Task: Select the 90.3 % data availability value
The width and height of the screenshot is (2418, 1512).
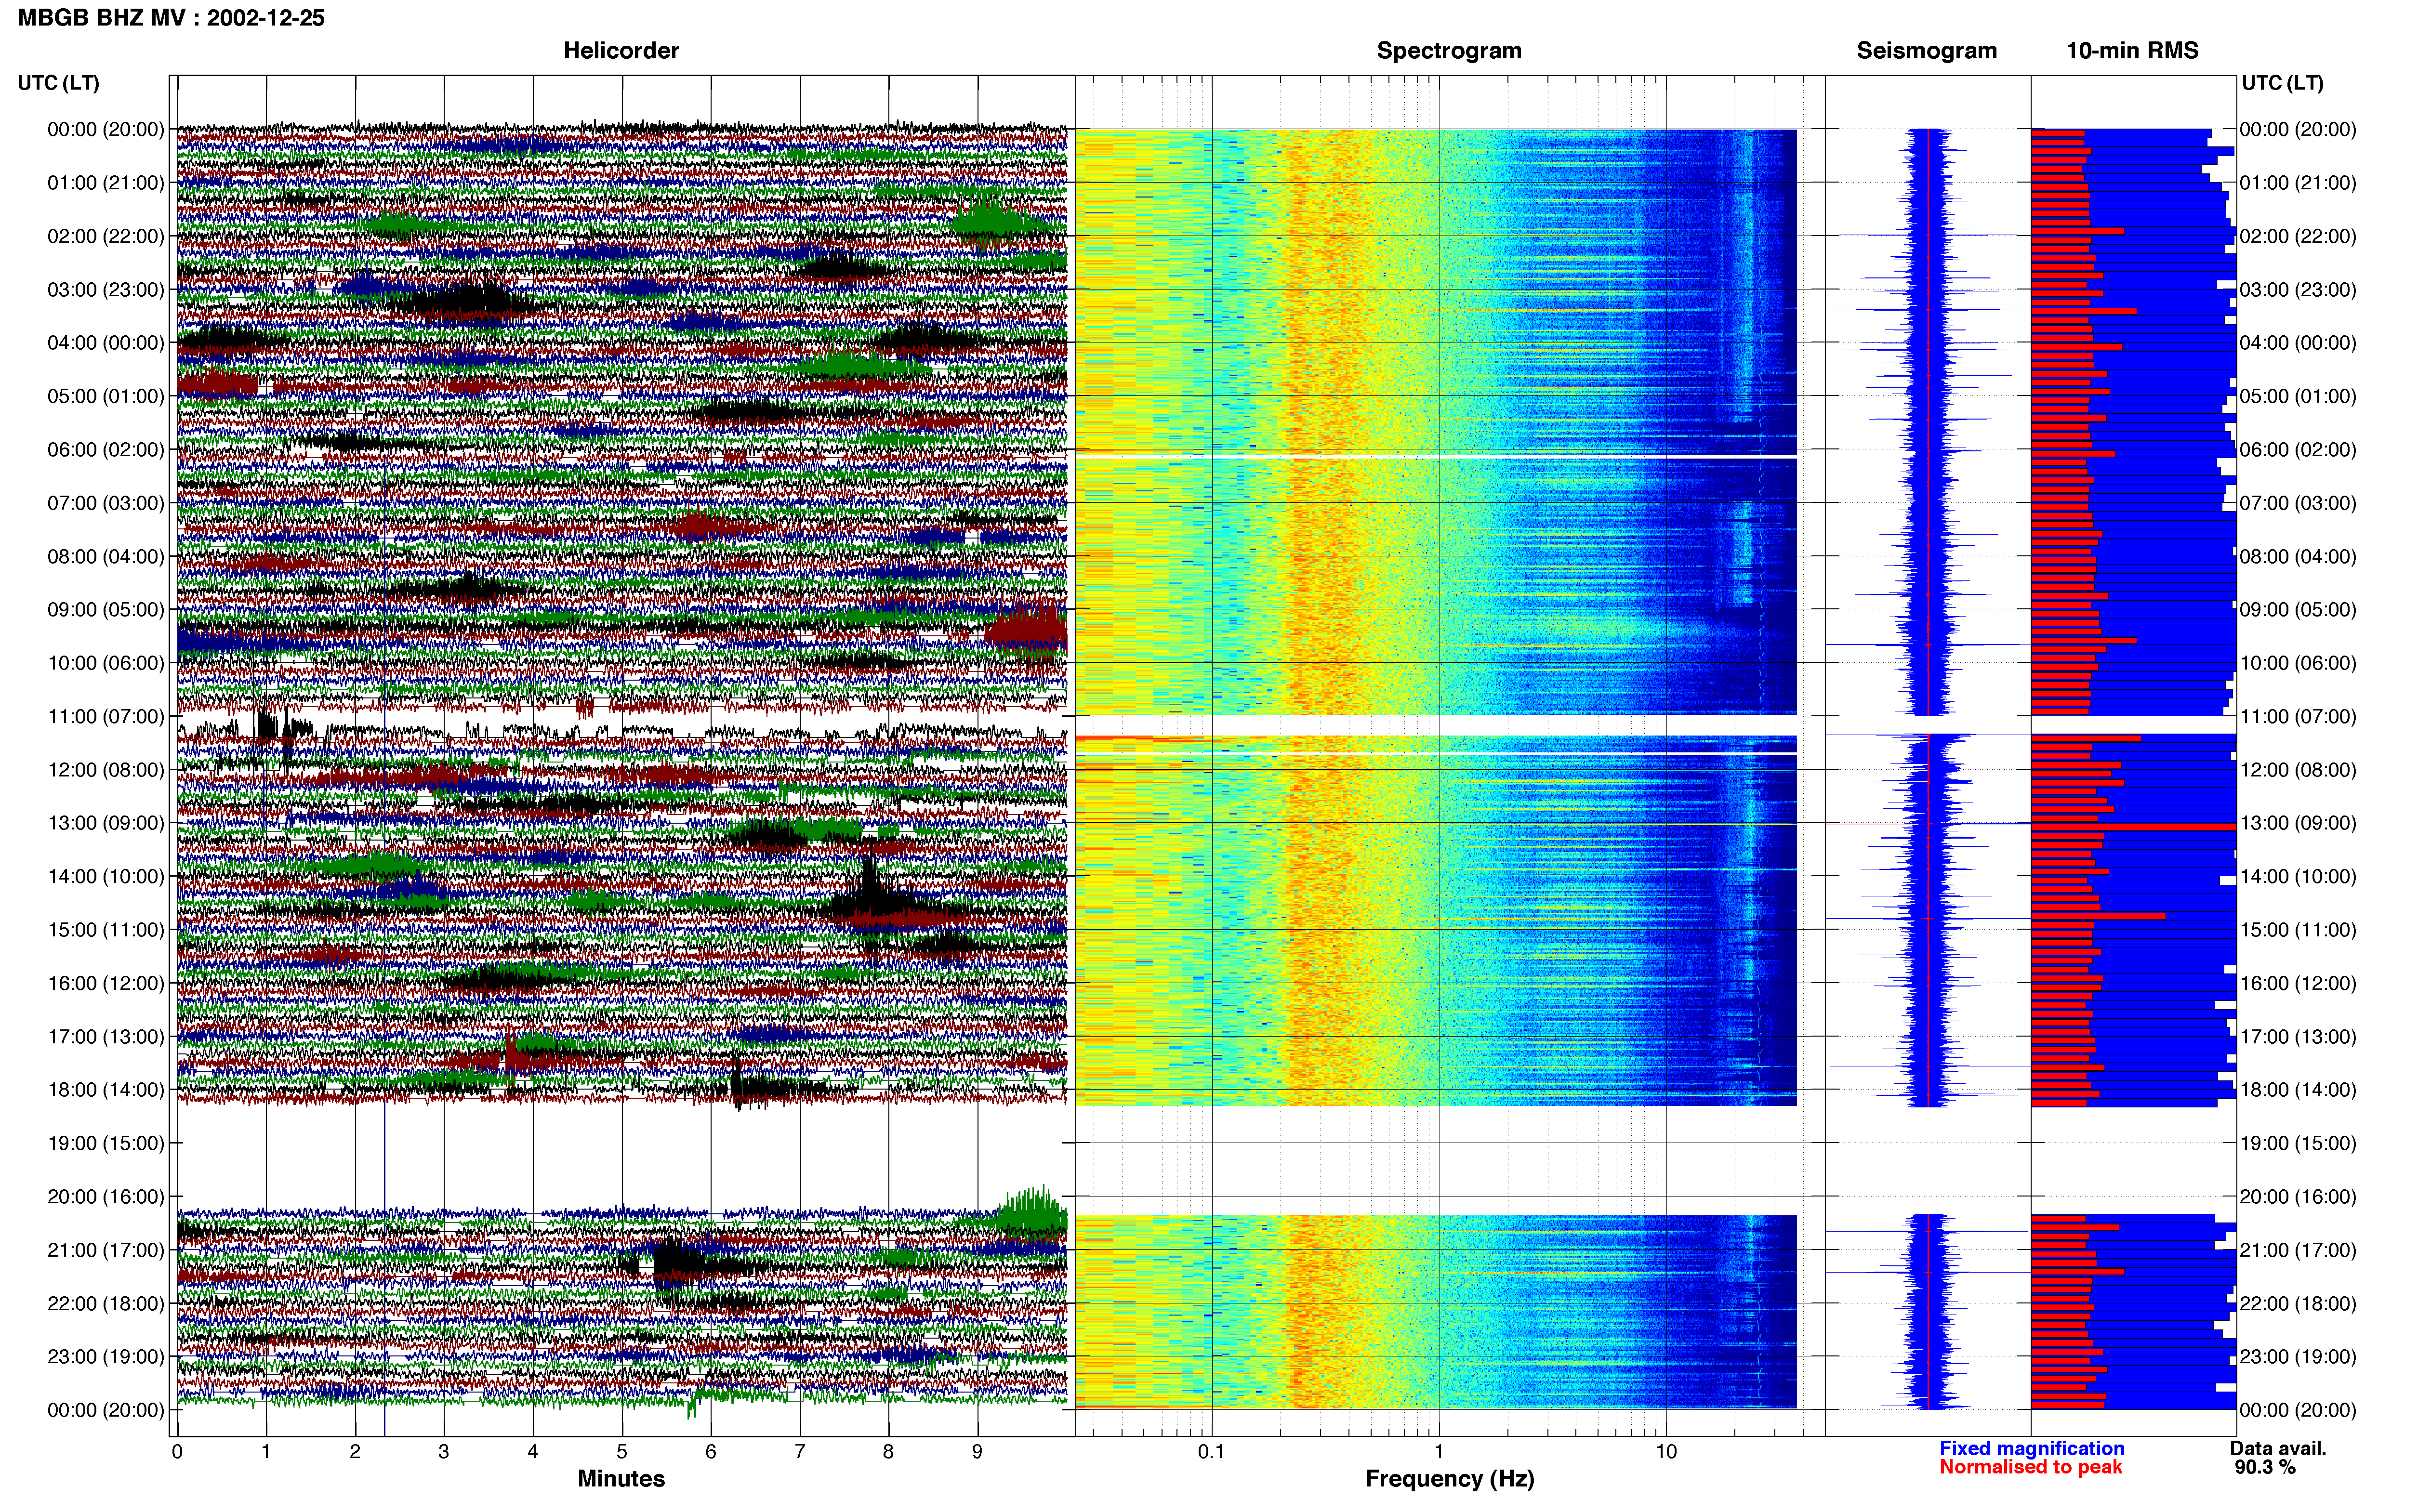Action: pyautogui.click(x=2265, y=1467)
